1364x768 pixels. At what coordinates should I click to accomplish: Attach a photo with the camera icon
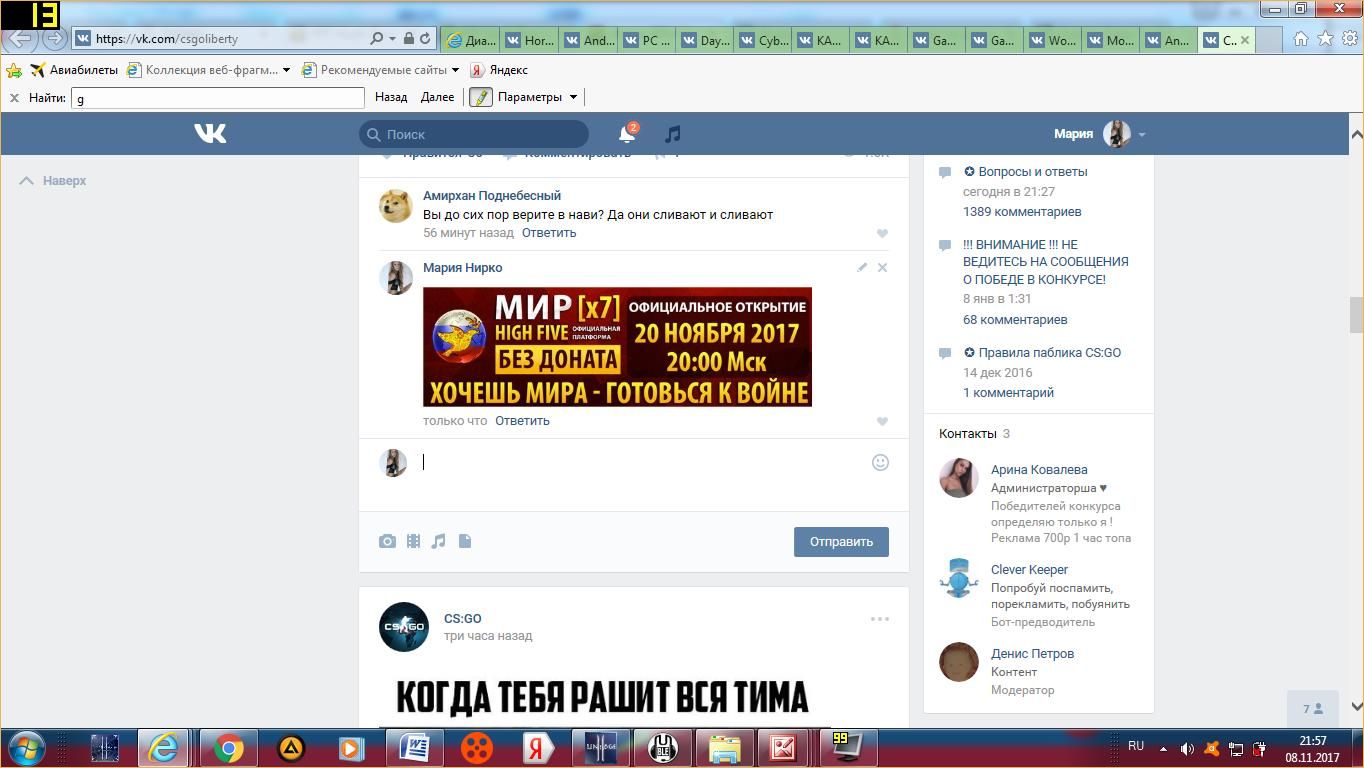[387, 541]
